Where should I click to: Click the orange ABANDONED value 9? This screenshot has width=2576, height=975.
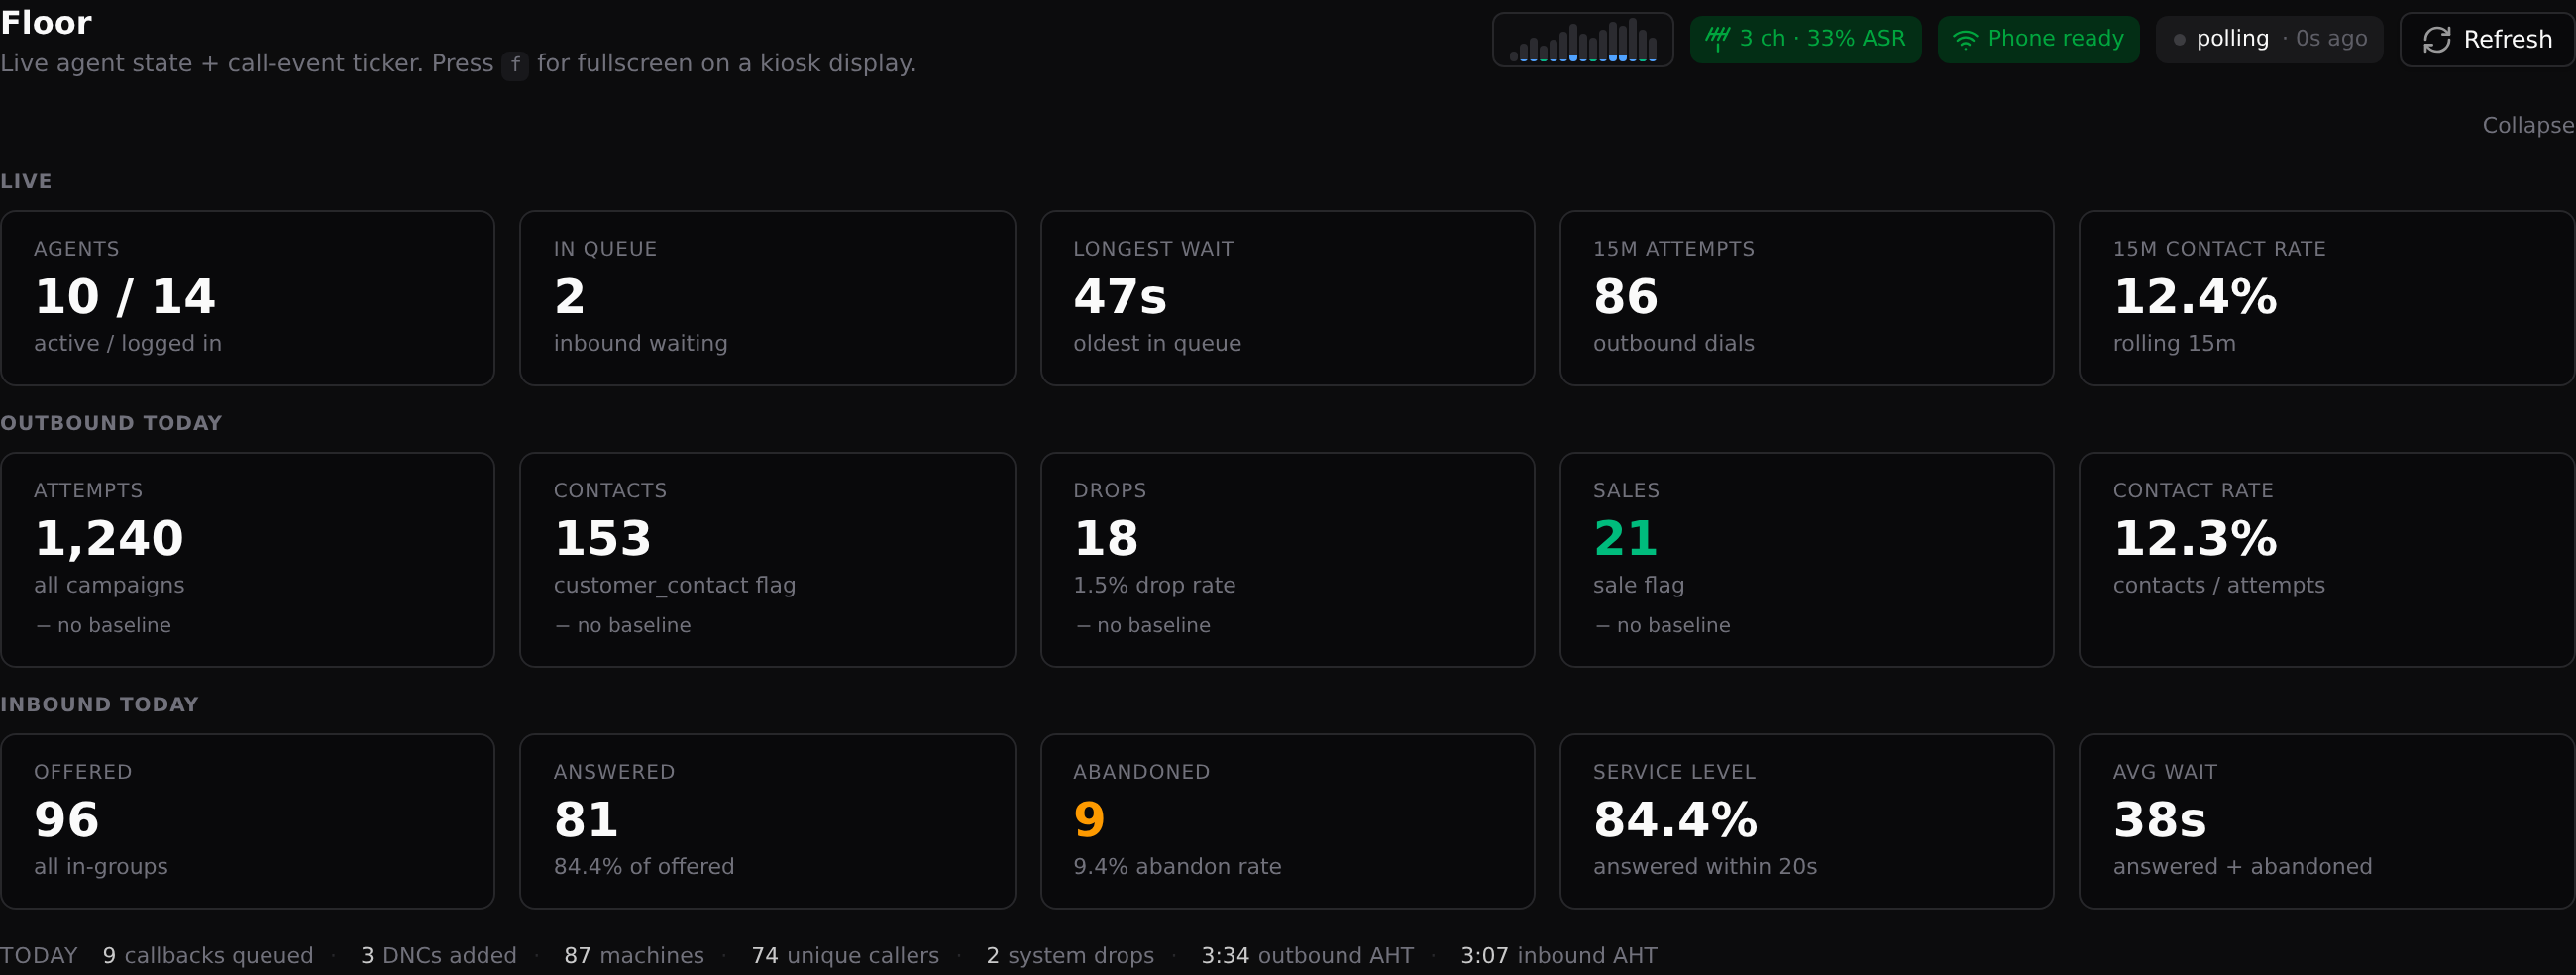pos(1089,820)
